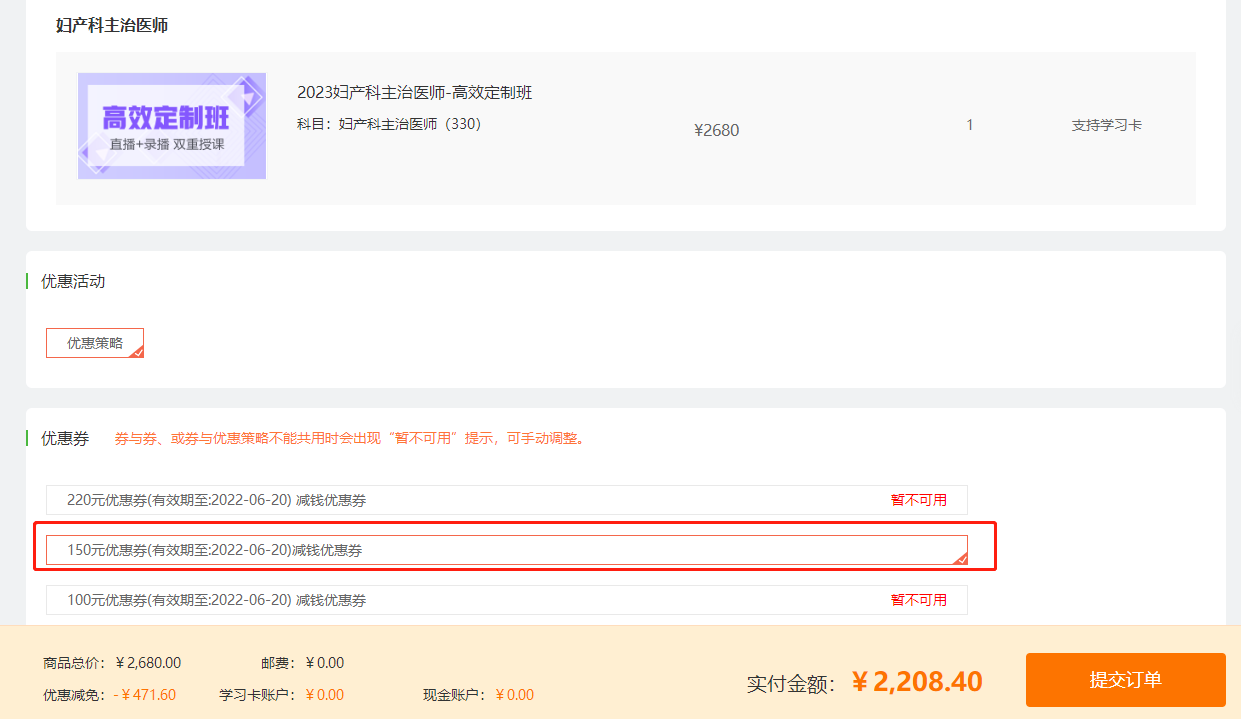The image size is (1241, 719).
Task: Click the 优惠减免 discount amount -¥471.60
Action: (x=144, y=695)
